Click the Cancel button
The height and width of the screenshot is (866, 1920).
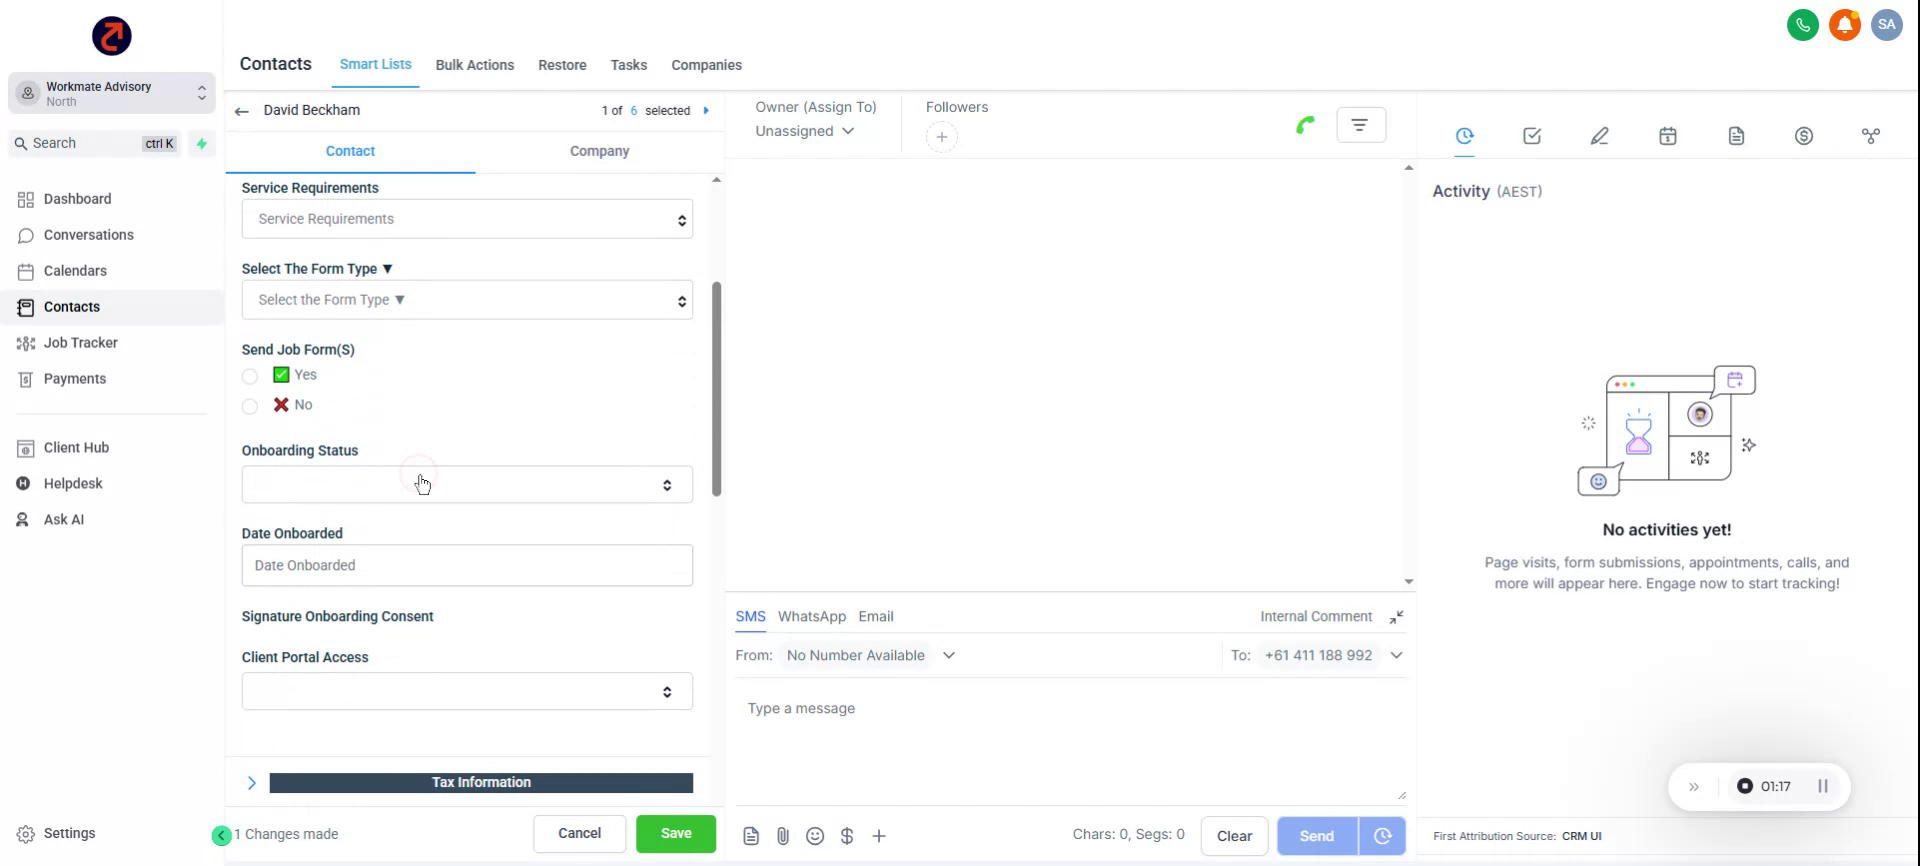click(579, 834)
